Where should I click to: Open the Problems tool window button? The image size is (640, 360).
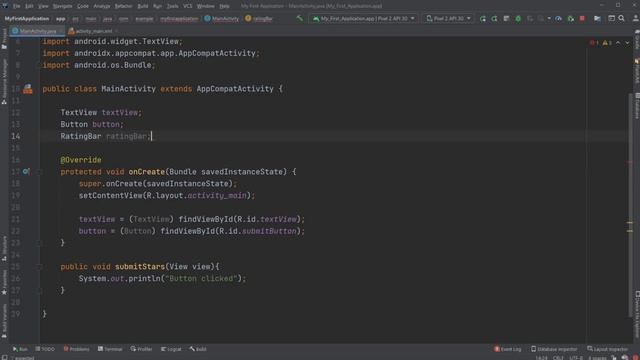(x=76, y=349)
